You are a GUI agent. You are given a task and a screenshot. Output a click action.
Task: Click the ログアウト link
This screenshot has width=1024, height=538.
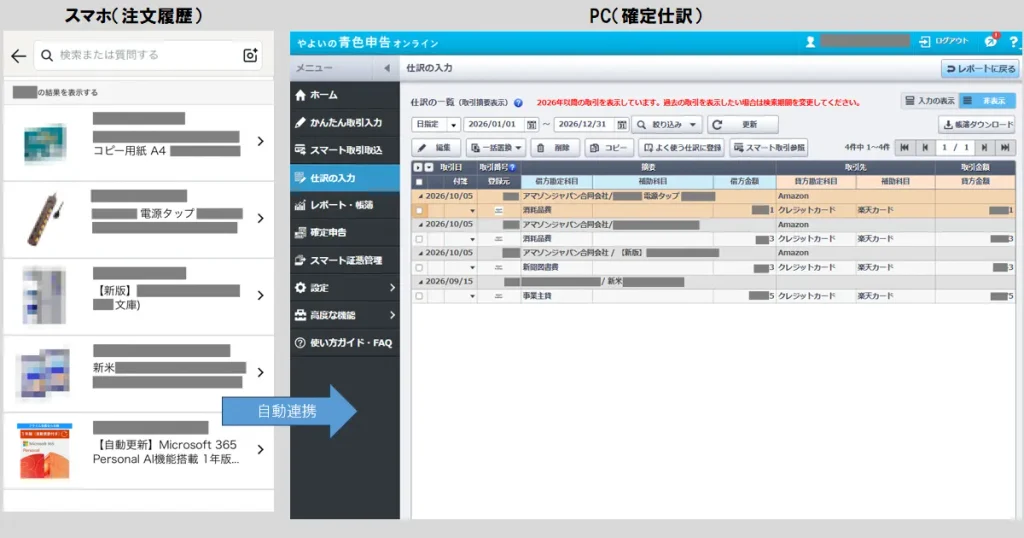coord(944,41)
